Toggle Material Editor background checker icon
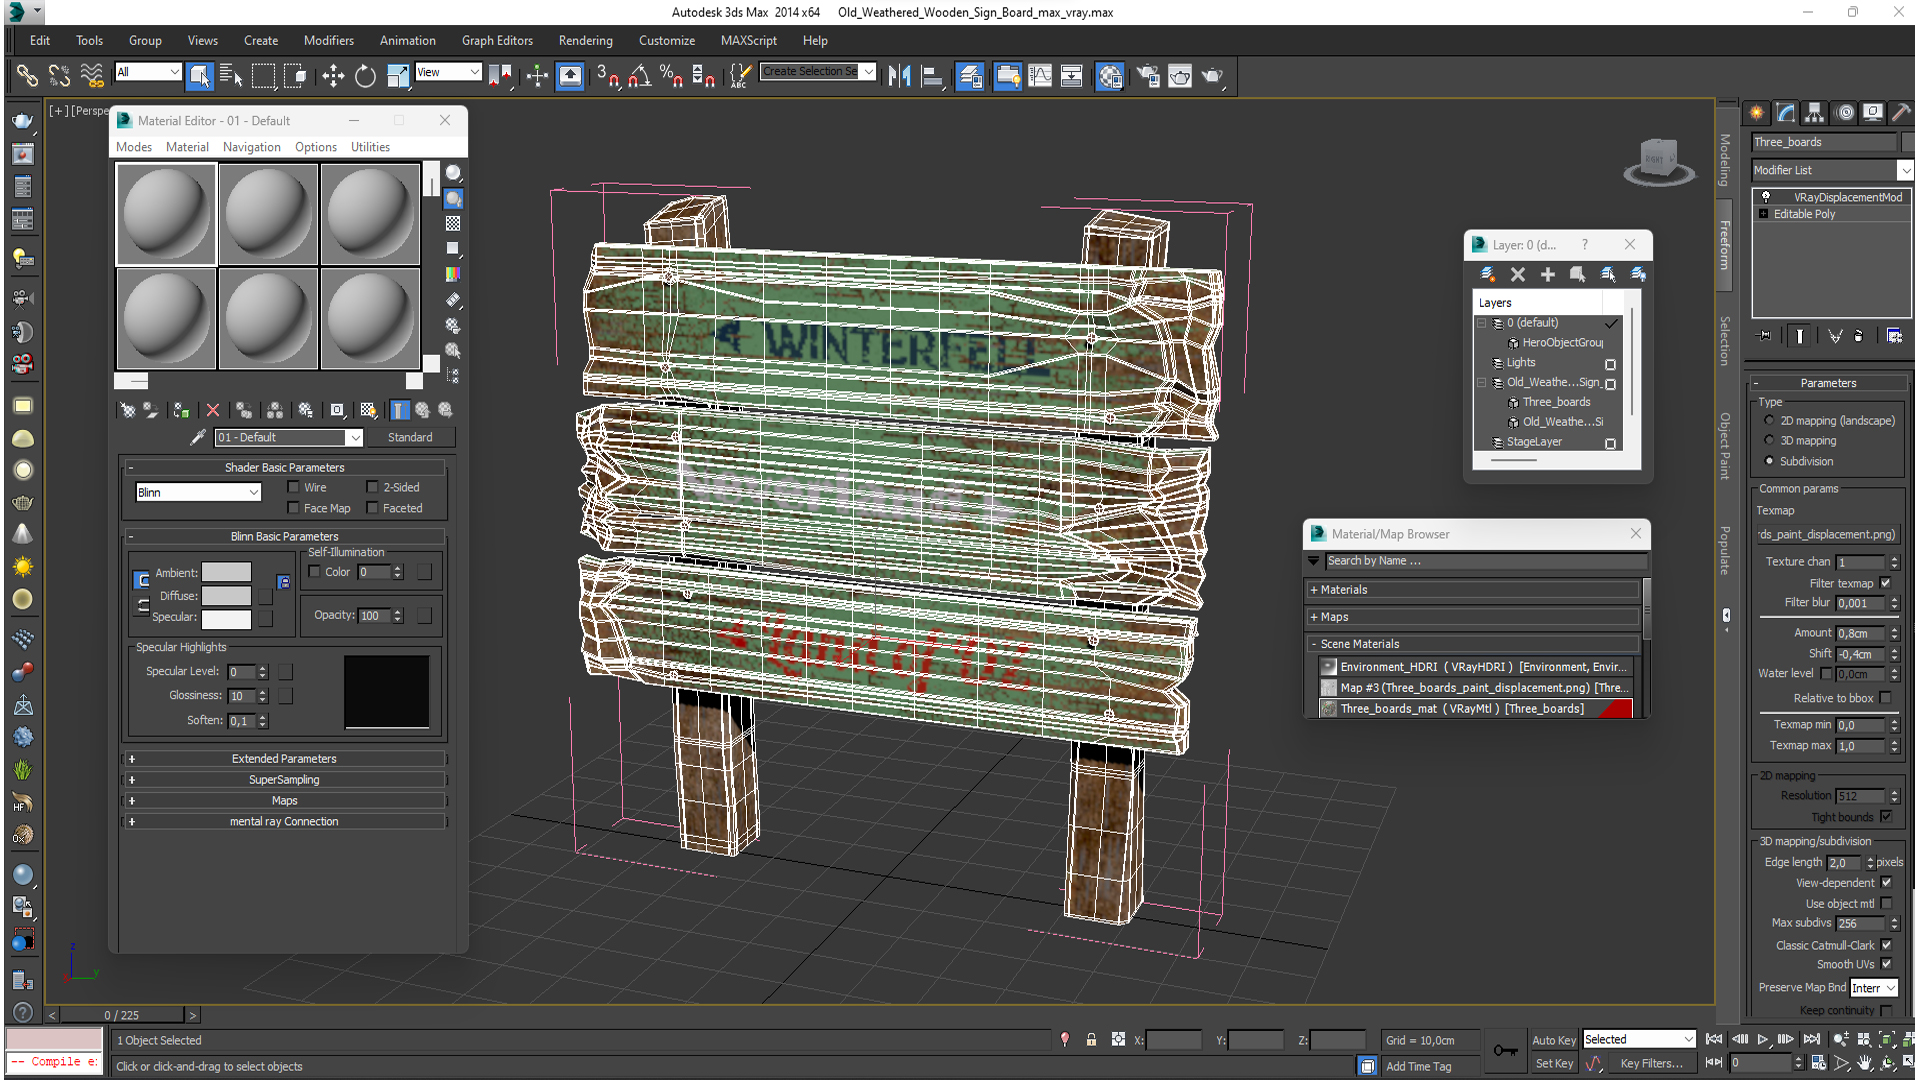Viewport: 1920px width, 1080px height. coord(453,224)
